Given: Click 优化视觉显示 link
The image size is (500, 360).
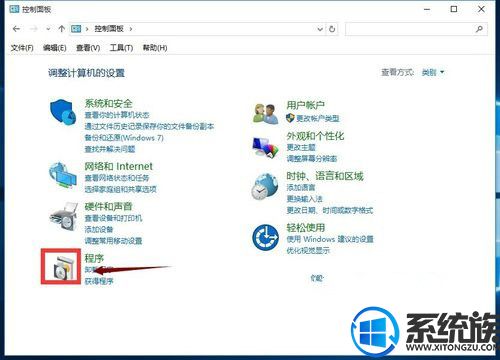Looking at the screenshot, I should tap(308, 250).
